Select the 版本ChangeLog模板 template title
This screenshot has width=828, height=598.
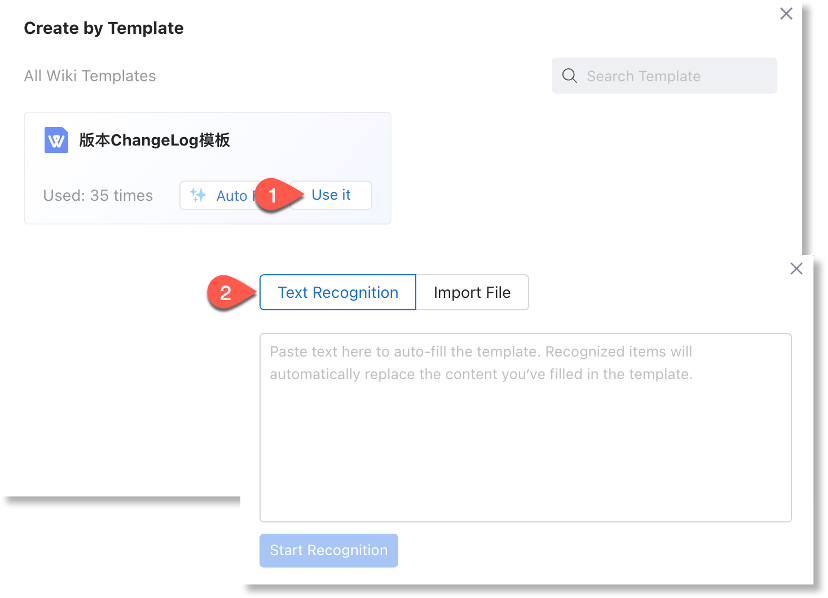[155, 140]
